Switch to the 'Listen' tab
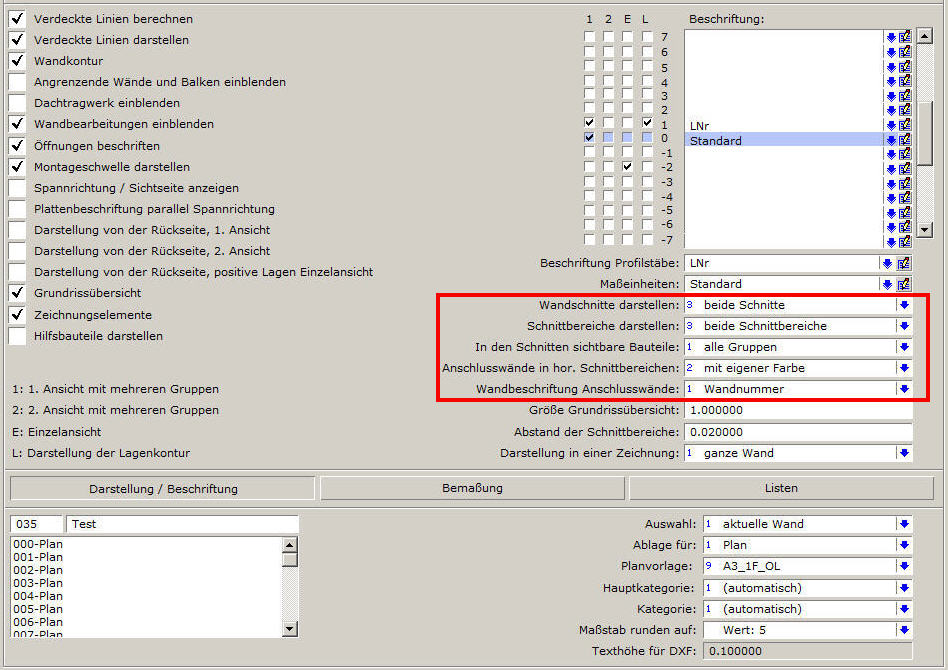The image size is (948, 670). 781,488
